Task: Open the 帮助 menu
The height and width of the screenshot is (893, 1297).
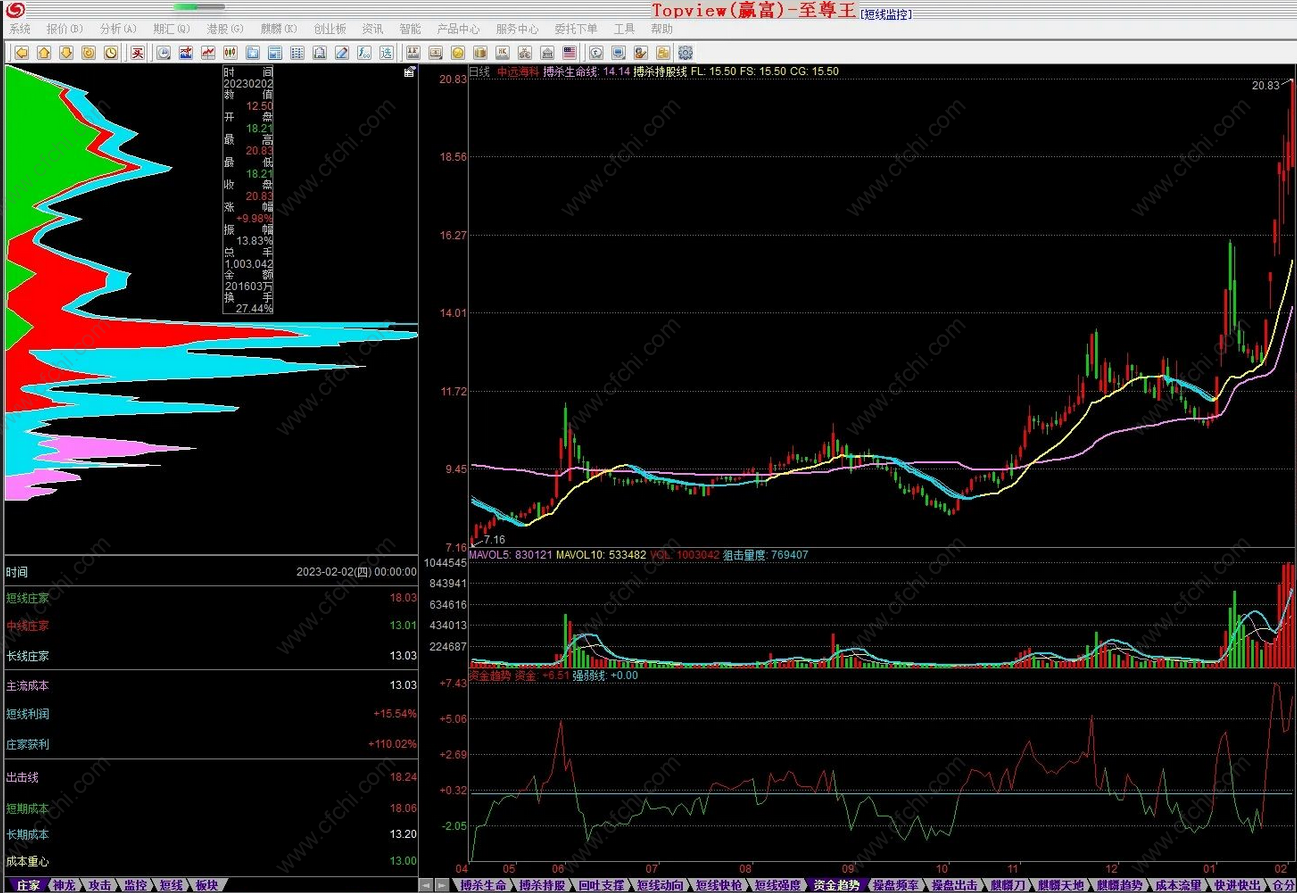Action: point(662,29)
